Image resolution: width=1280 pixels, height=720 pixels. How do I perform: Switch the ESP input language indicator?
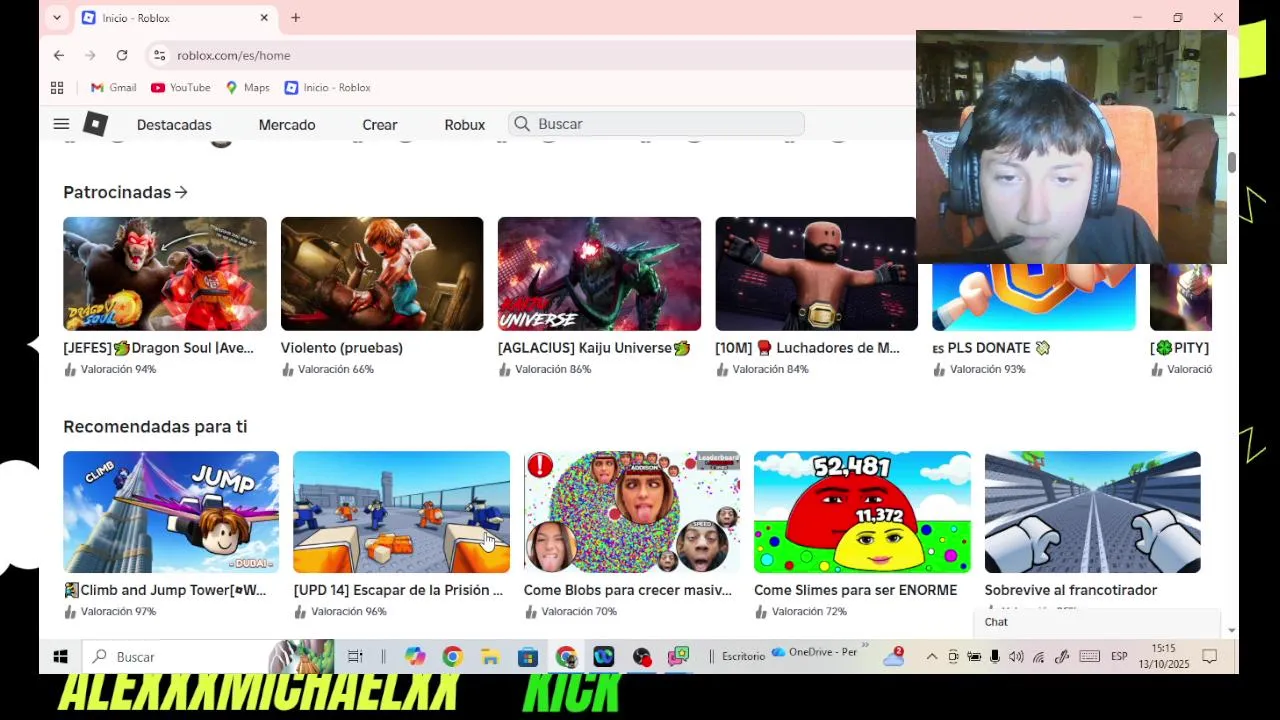pyautogui.click(x=1119, y=657)
